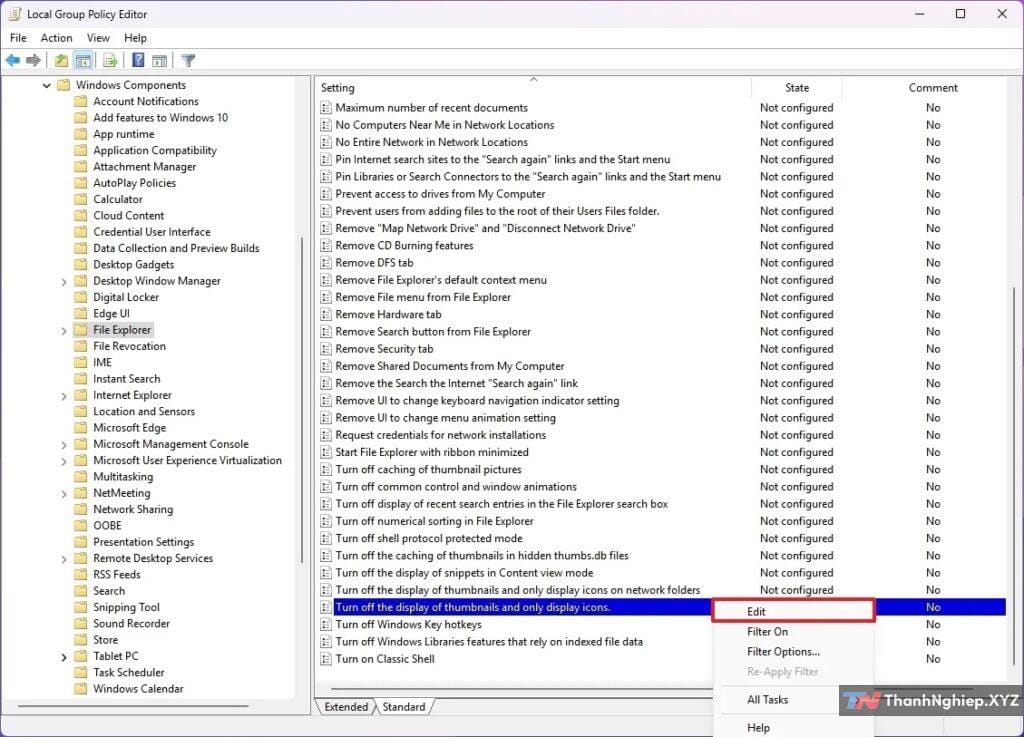Viewport: 1024px width, 737px height.
Task: Click the folder icon beside Account Notifications
Action: [80, 101]
